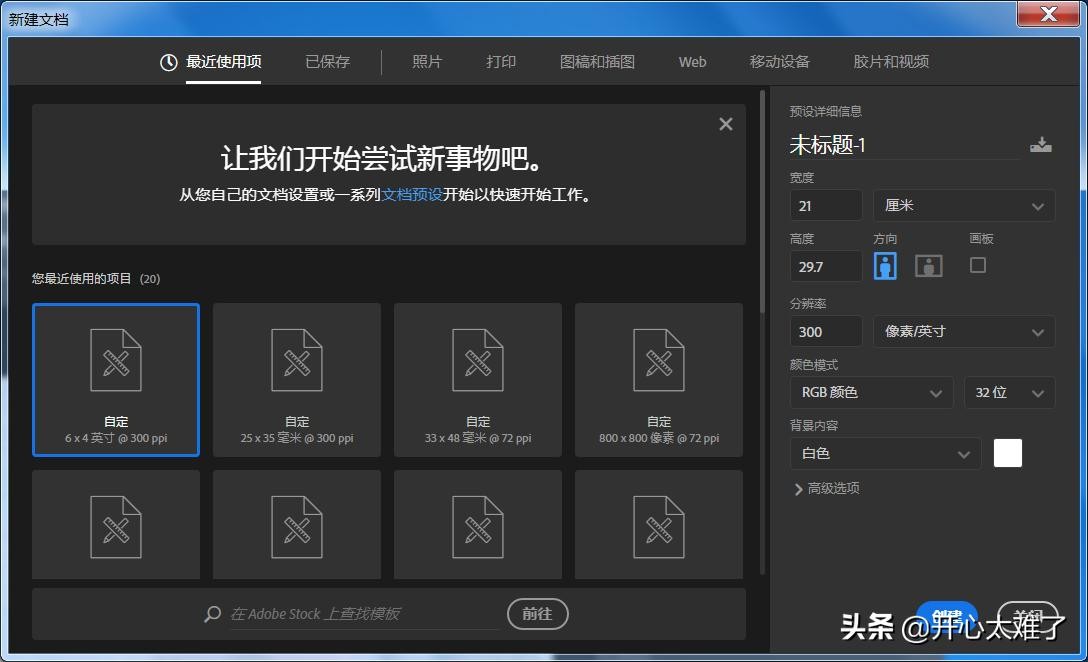Switch to the 照片 tab
The width and height of the screenshot is (1088, 662).
coord(427,62)
